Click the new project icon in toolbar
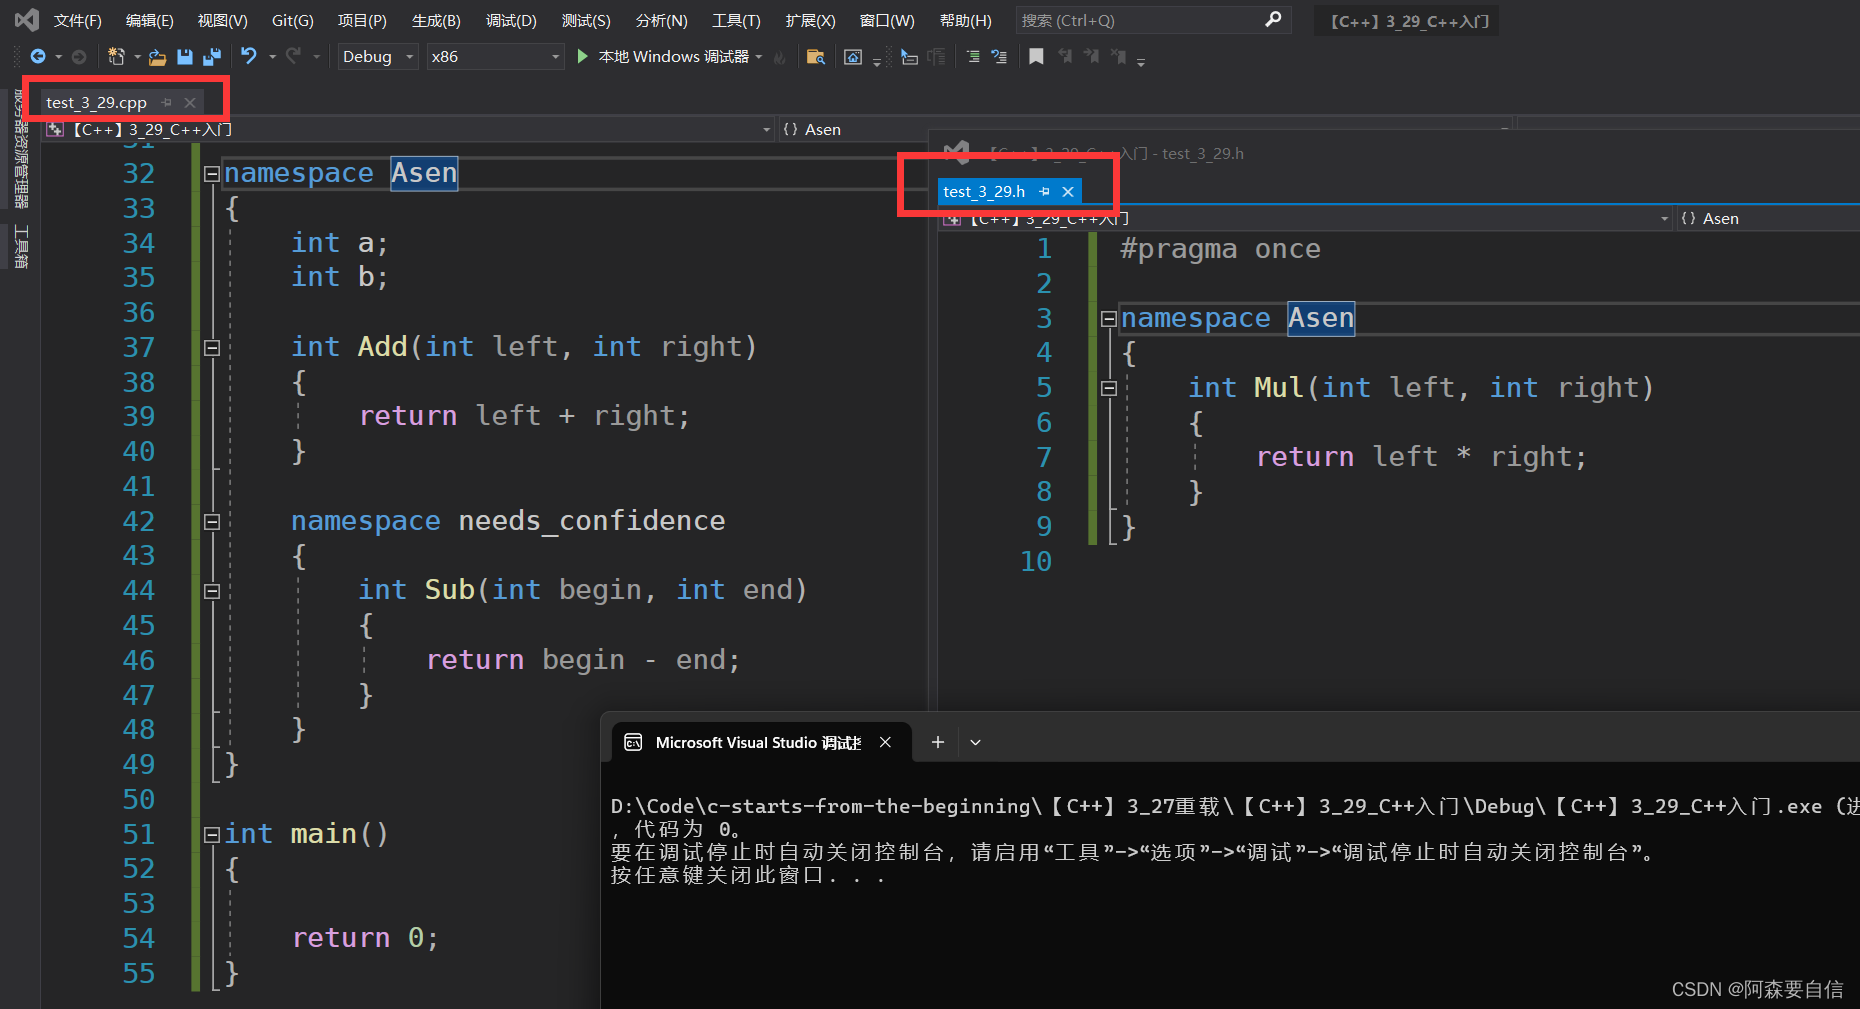This screenshot has width=1860, height=1009. click(116, 57)
